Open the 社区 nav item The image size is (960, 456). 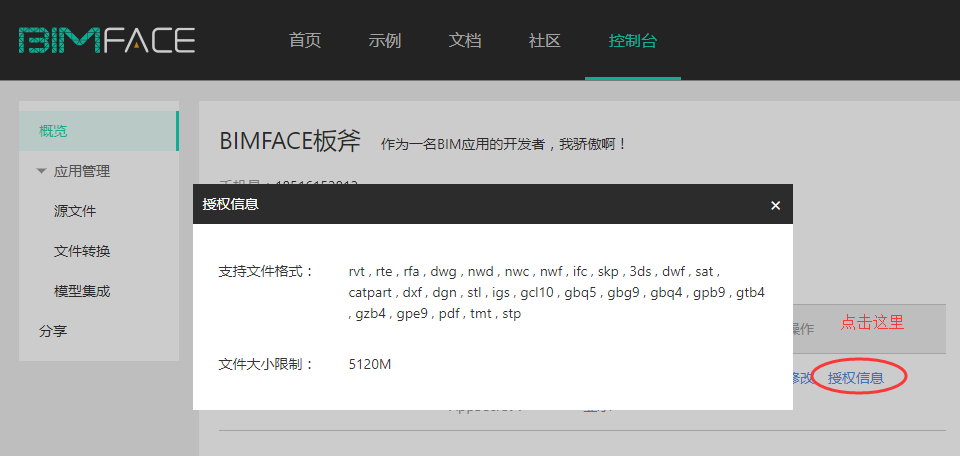click(544, 40)
